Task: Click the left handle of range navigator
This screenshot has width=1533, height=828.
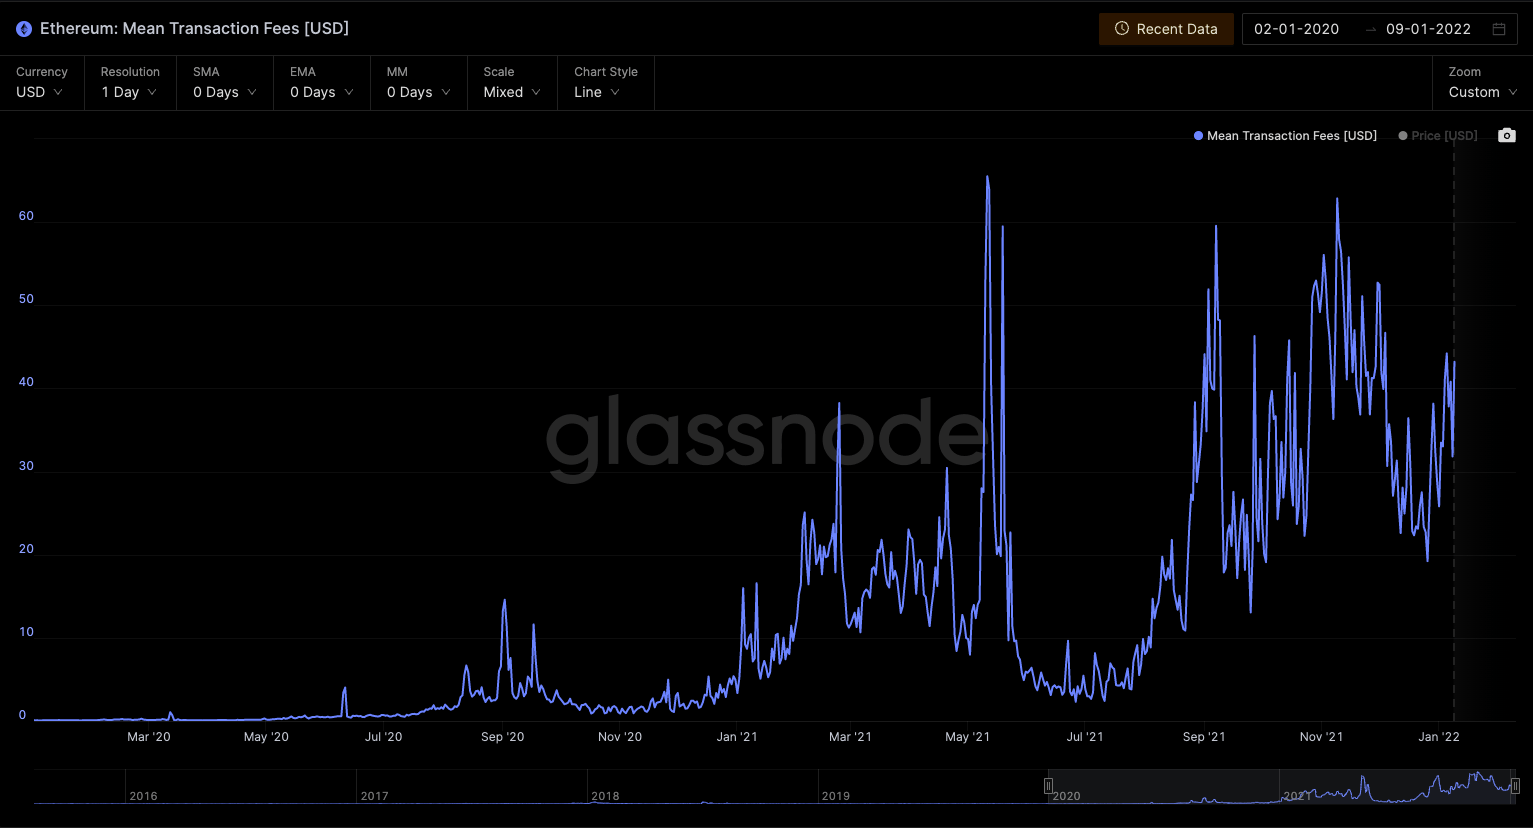Action: [1048, 786]
